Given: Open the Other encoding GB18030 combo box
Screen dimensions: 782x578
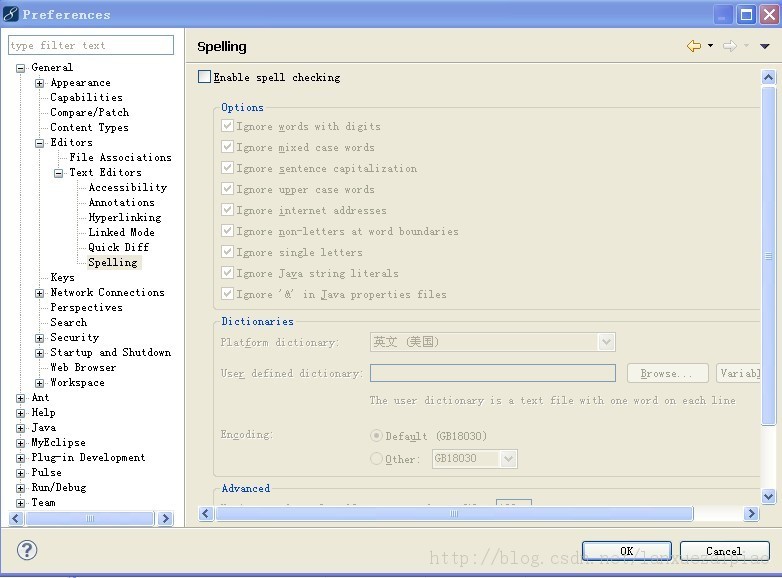Looking at the screenshot, I should 474,458.
